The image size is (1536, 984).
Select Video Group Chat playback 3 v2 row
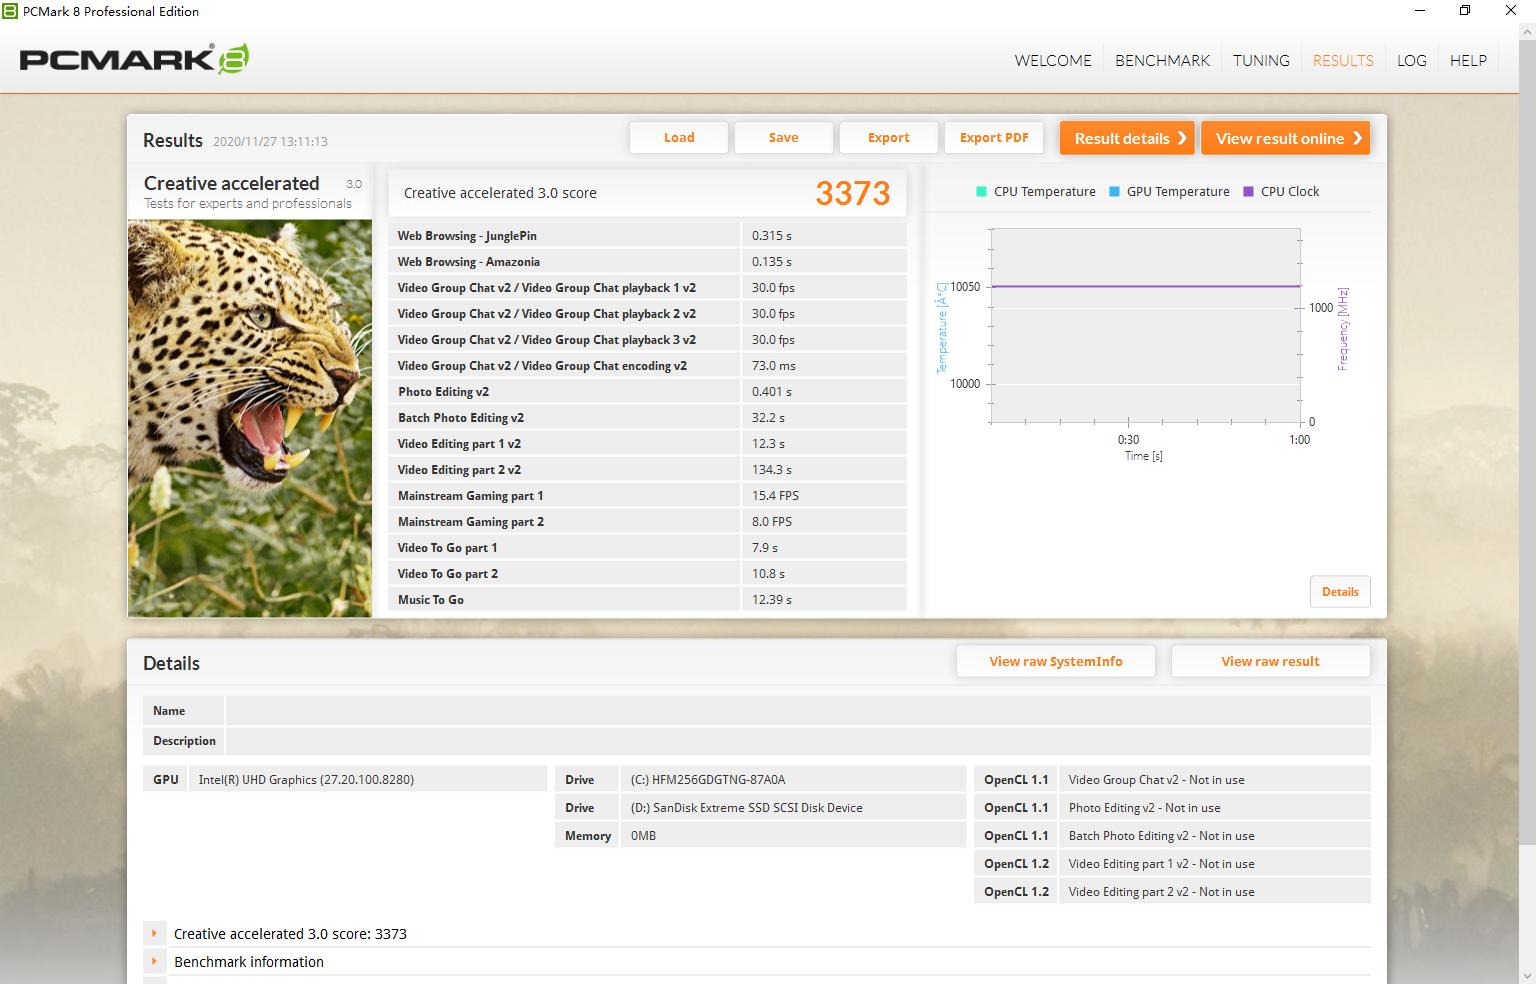point(647,340)
